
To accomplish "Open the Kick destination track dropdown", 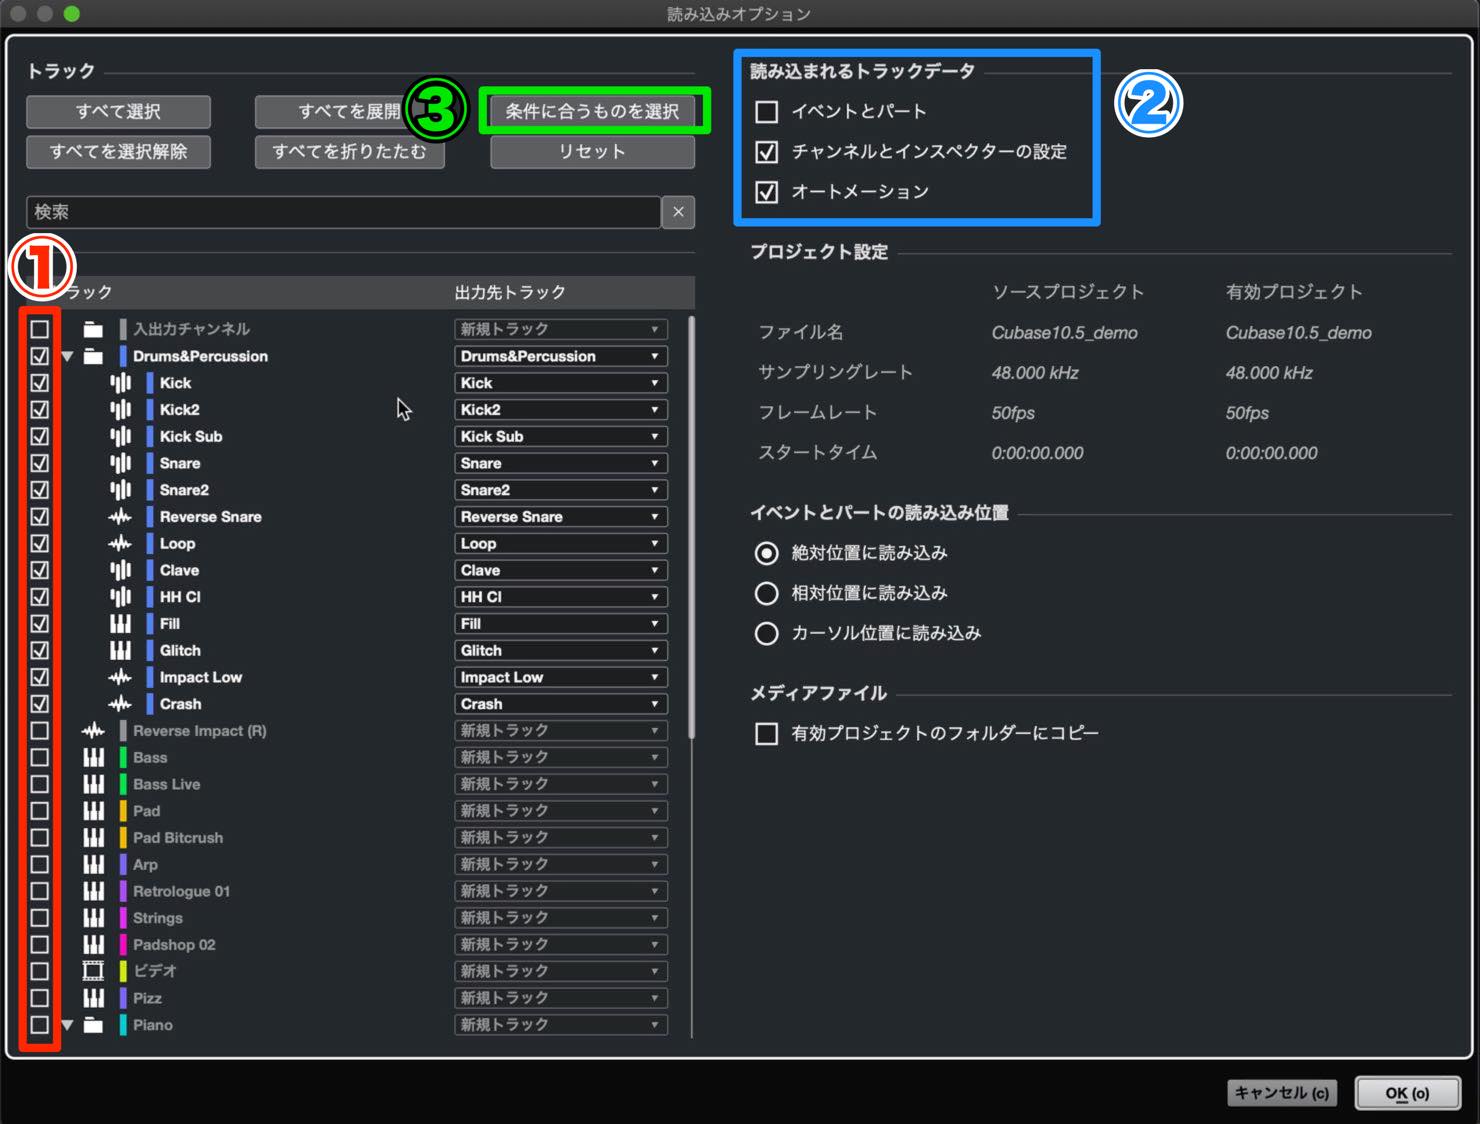I will coord(561,383).
